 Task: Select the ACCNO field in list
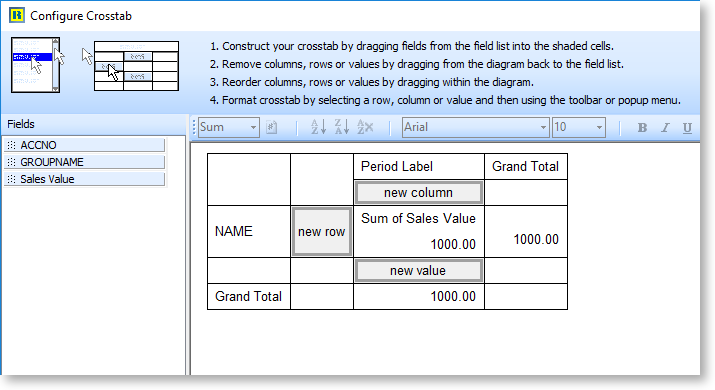85,145
